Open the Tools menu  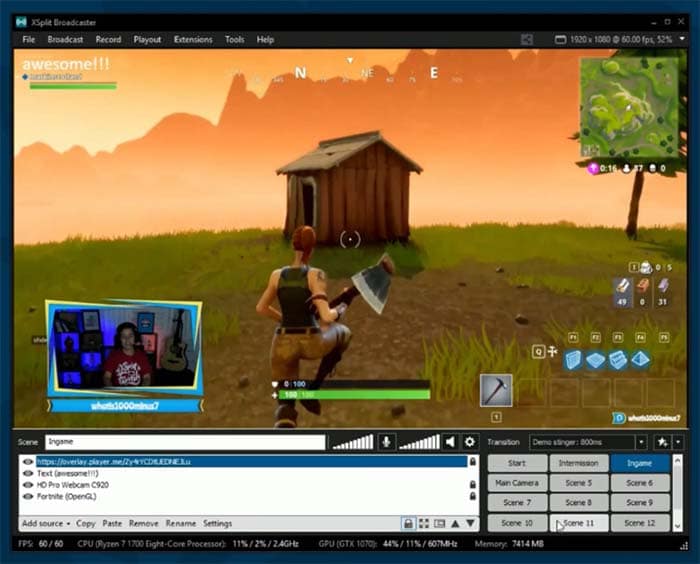tap(234, 40)
